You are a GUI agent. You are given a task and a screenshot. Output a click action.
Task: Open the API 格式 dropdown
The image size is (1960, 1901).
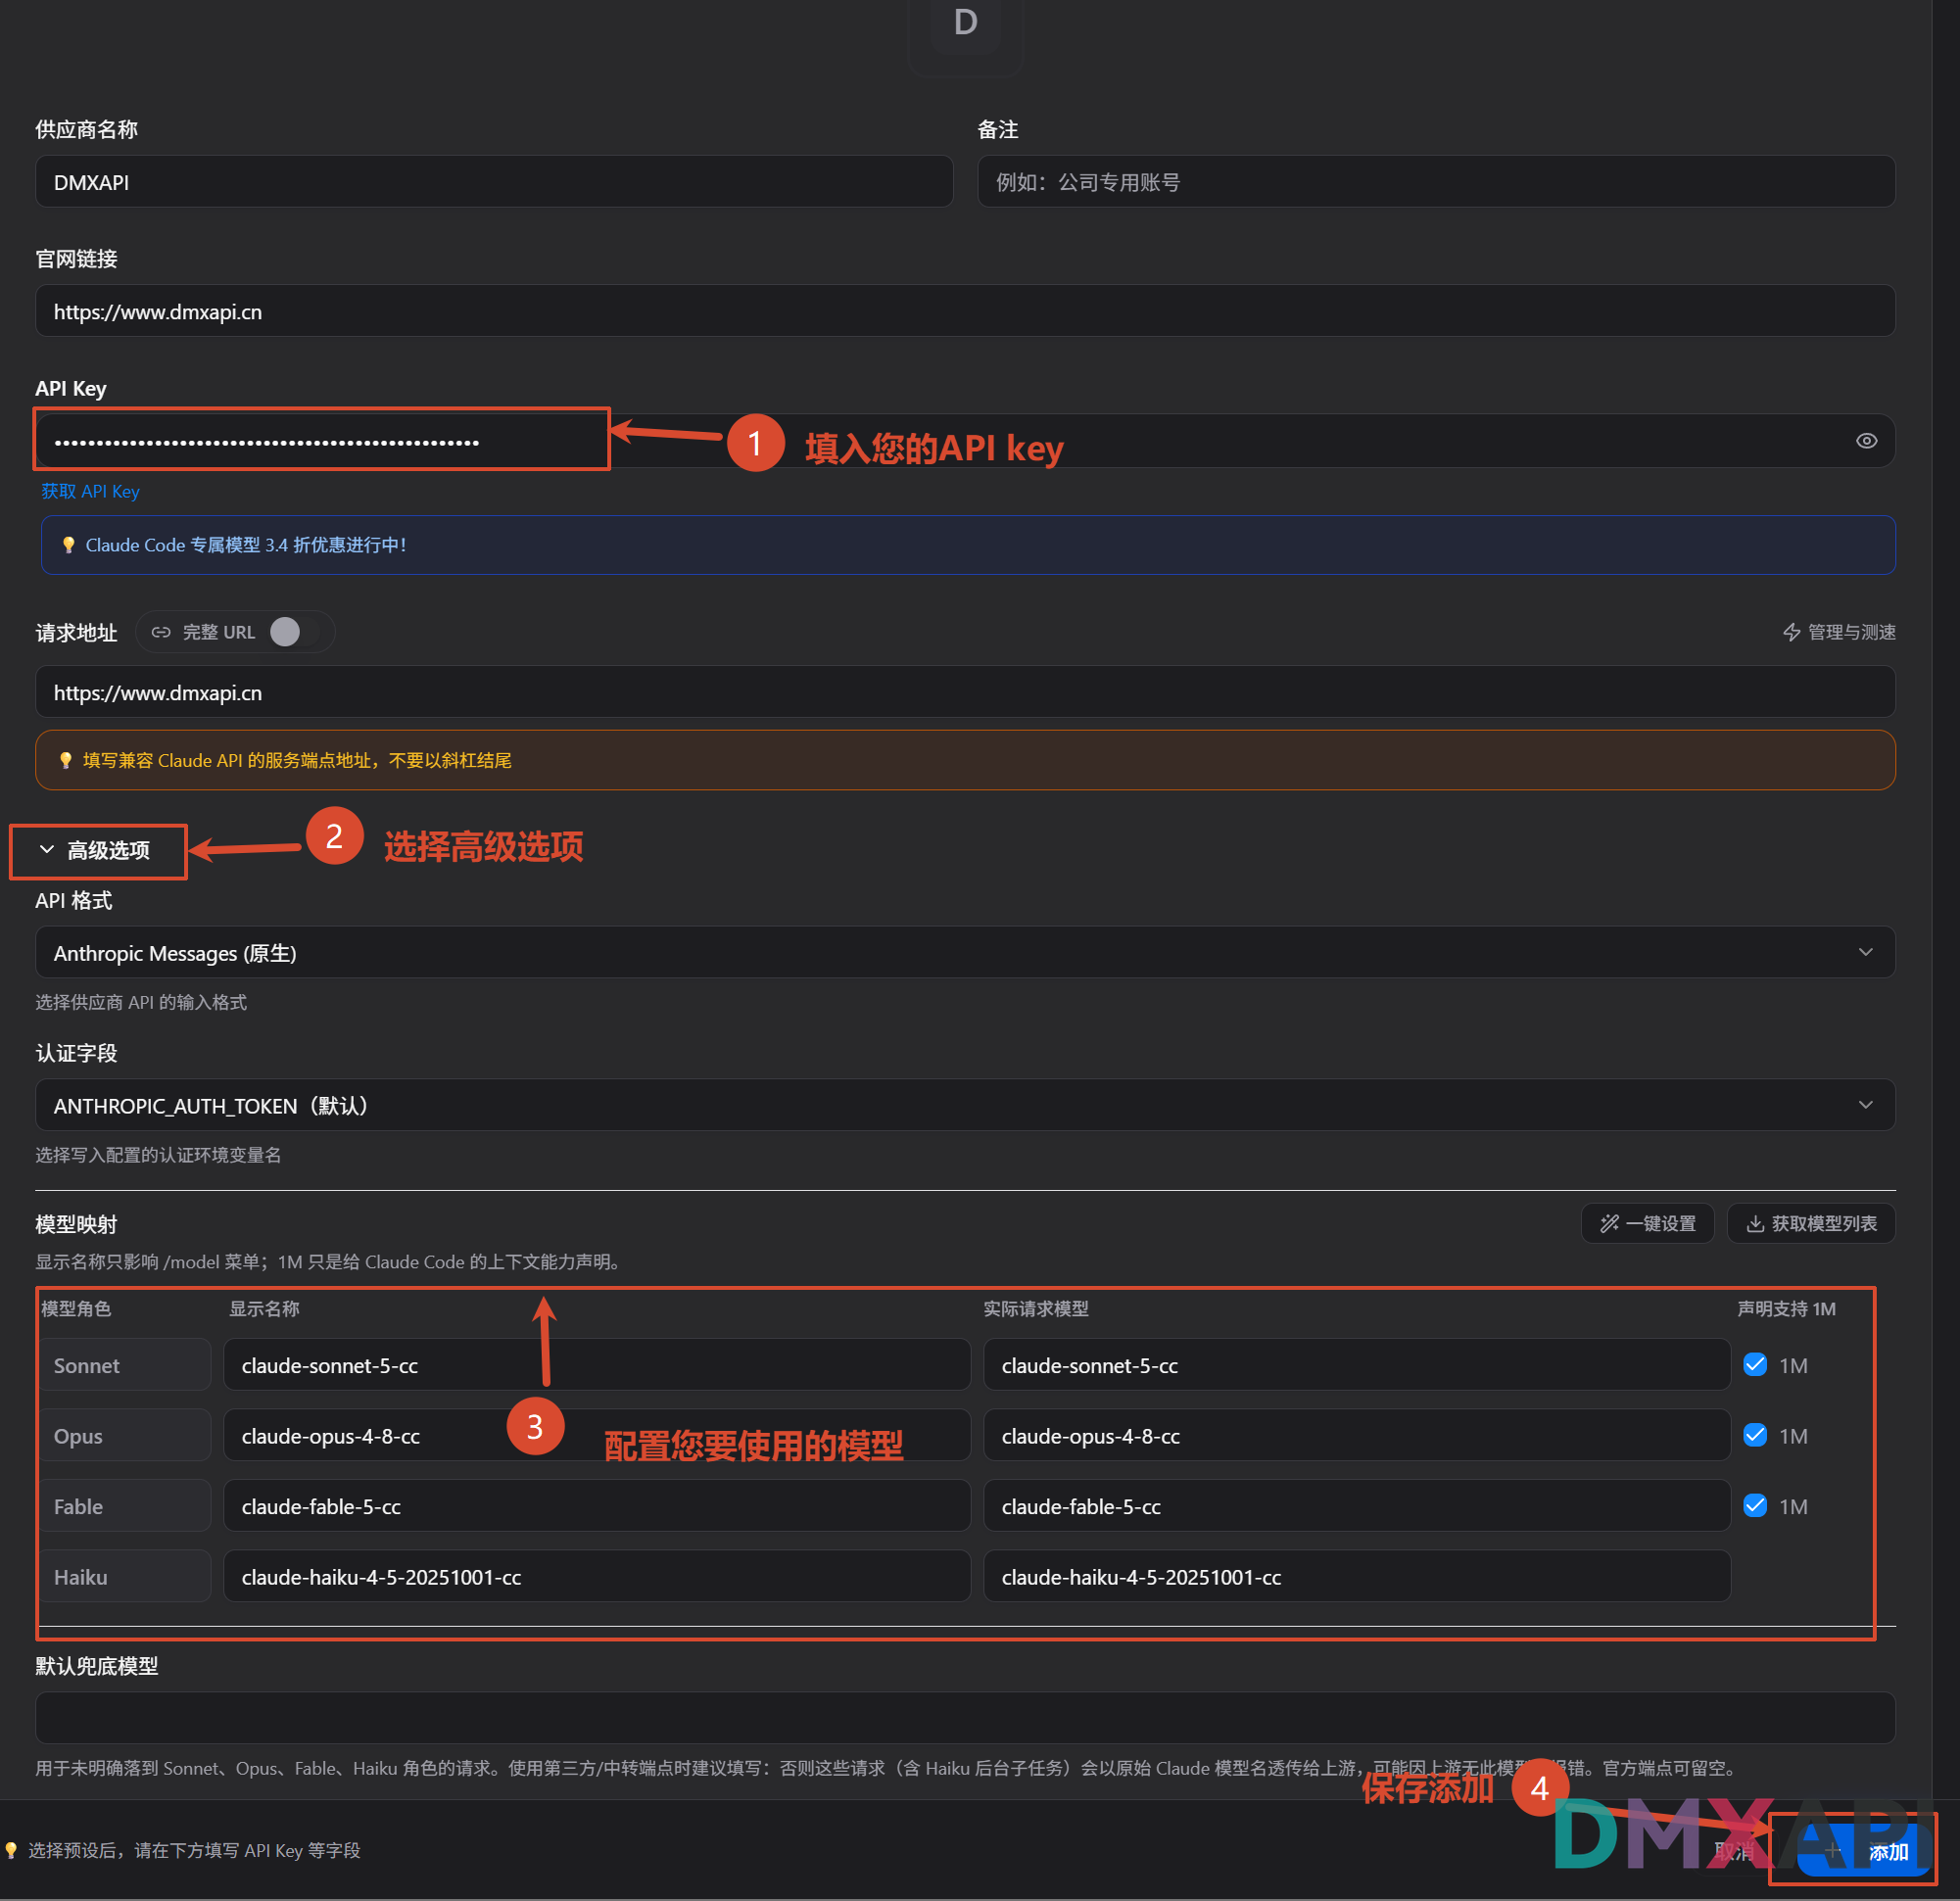tap(965, 952)
